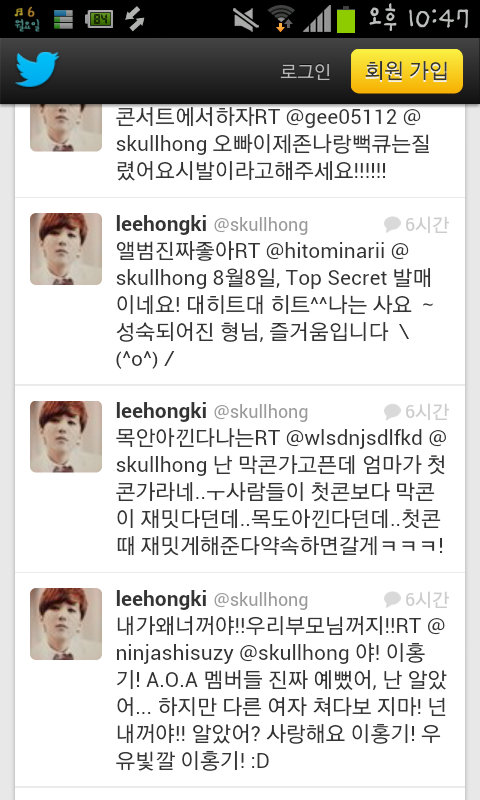Tap the Wi-Fi status icon
Viewport: 480px width, 800px height.
281,19
